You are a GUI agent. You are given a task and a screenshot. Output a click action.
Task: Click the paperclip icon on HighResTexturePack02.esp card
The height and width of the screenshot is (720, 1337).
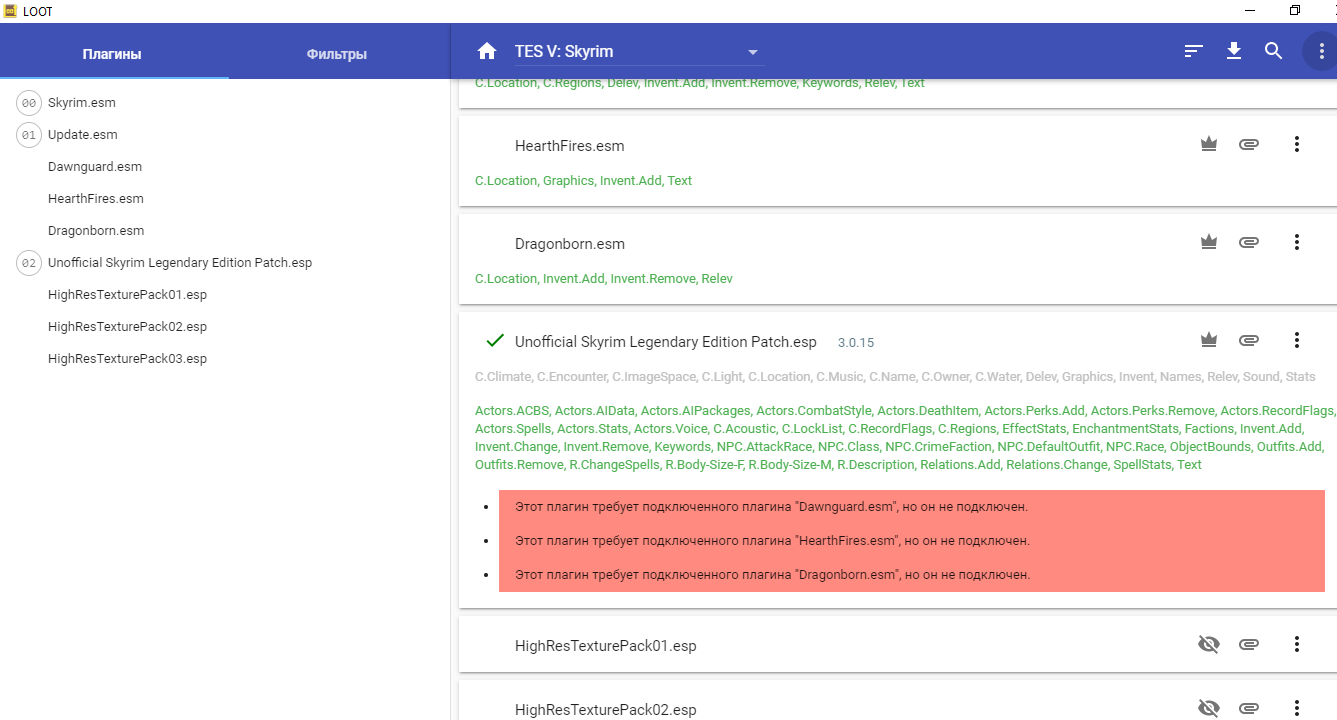(1248, 708)
